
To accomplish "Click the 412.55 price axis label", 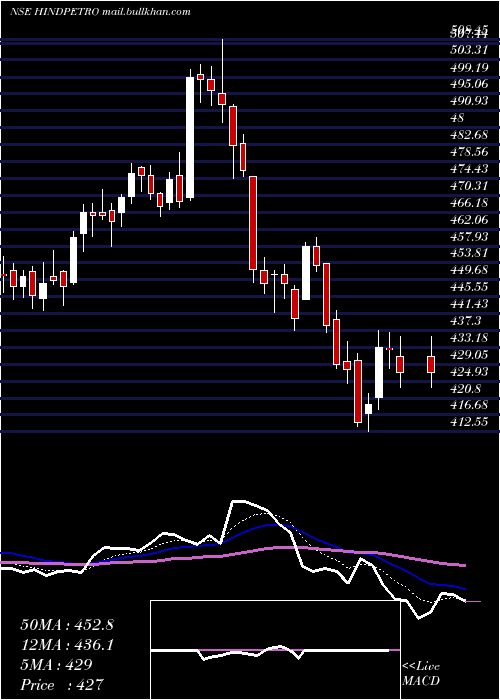I will [468, 422].
